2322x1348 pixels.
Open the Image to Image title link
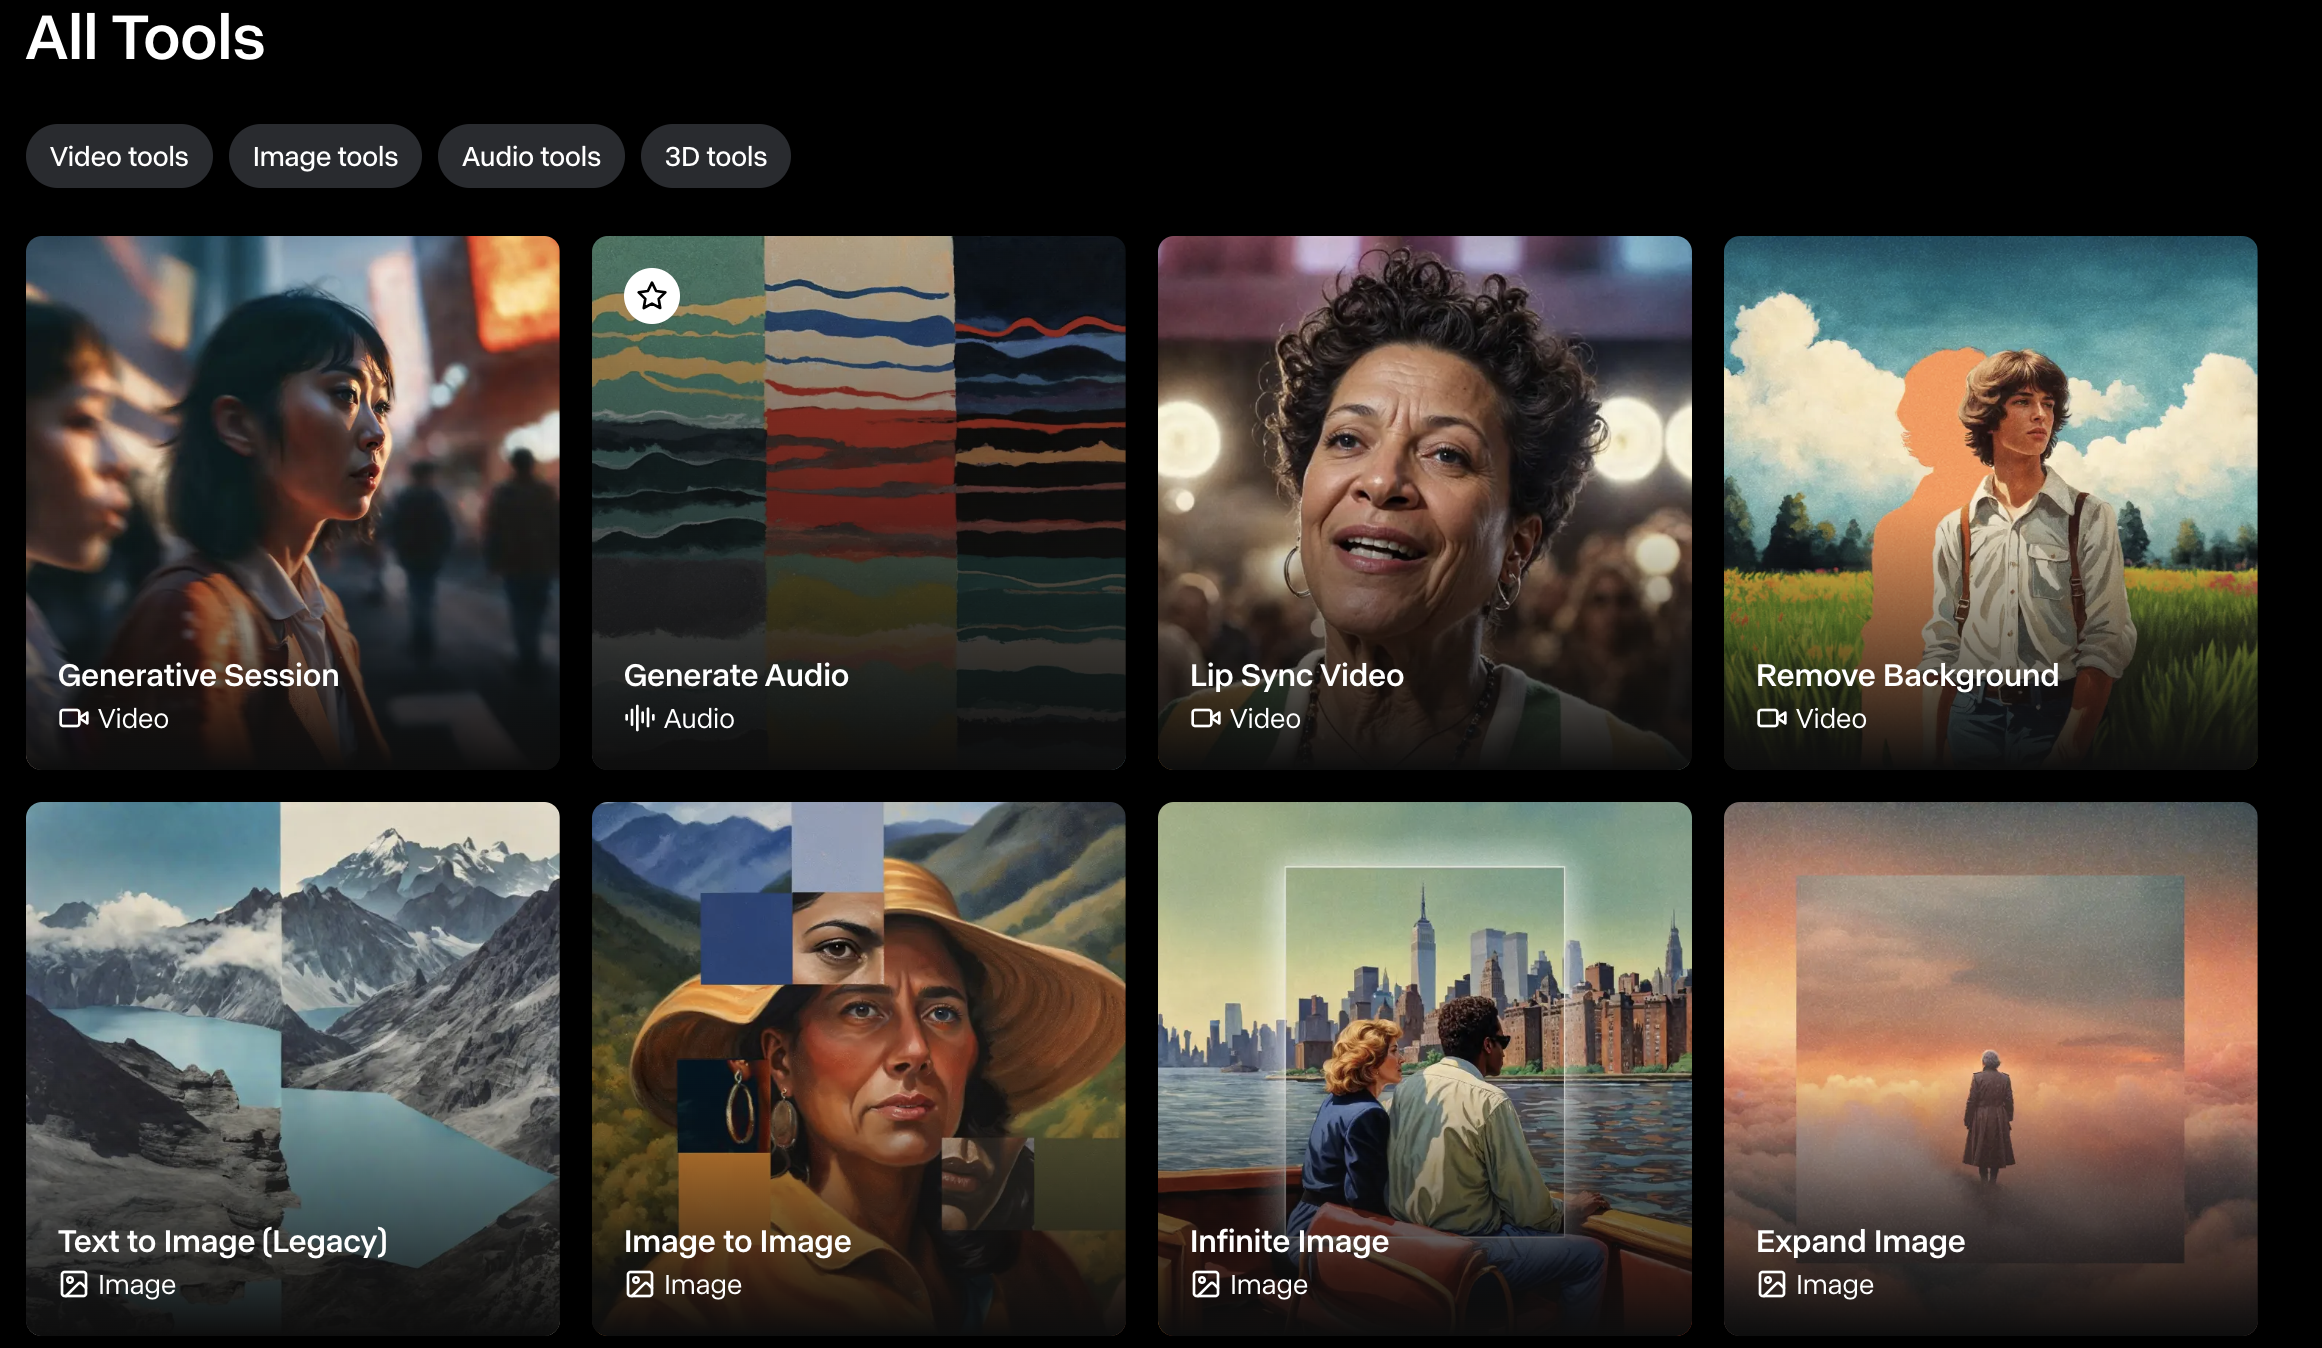pos(737,1241)
